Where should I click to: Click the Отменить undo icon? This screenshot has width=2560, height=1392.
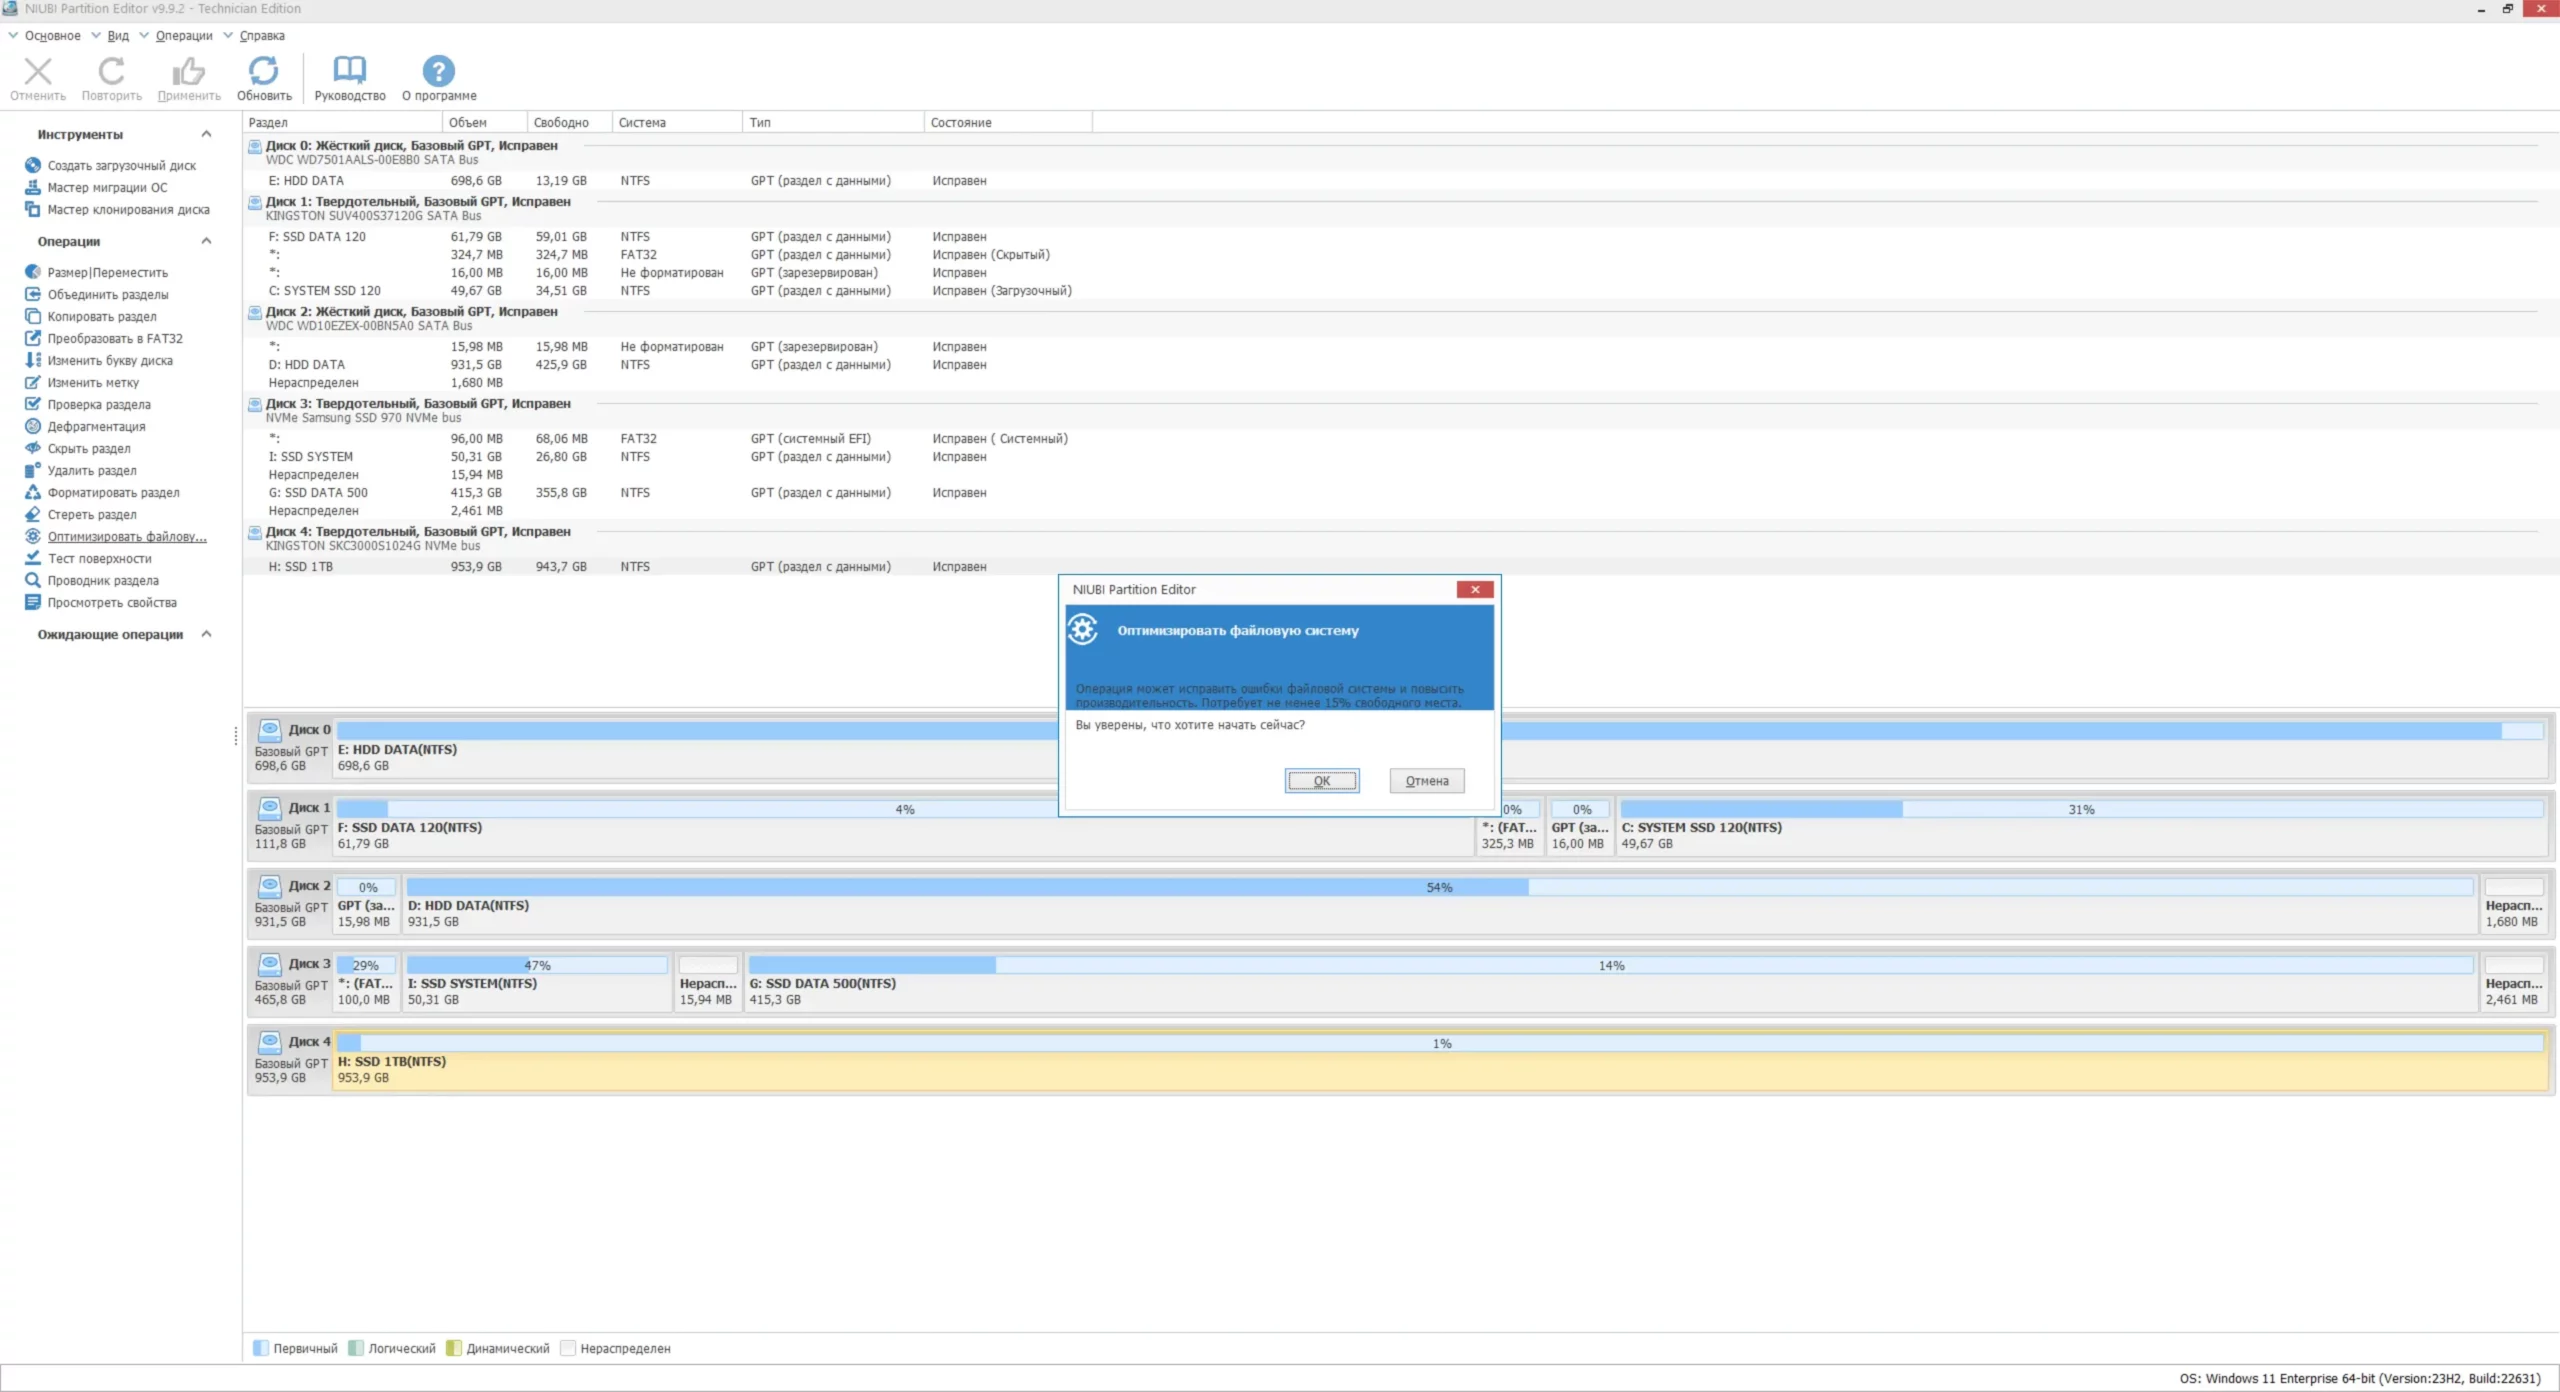pos(37,75)
